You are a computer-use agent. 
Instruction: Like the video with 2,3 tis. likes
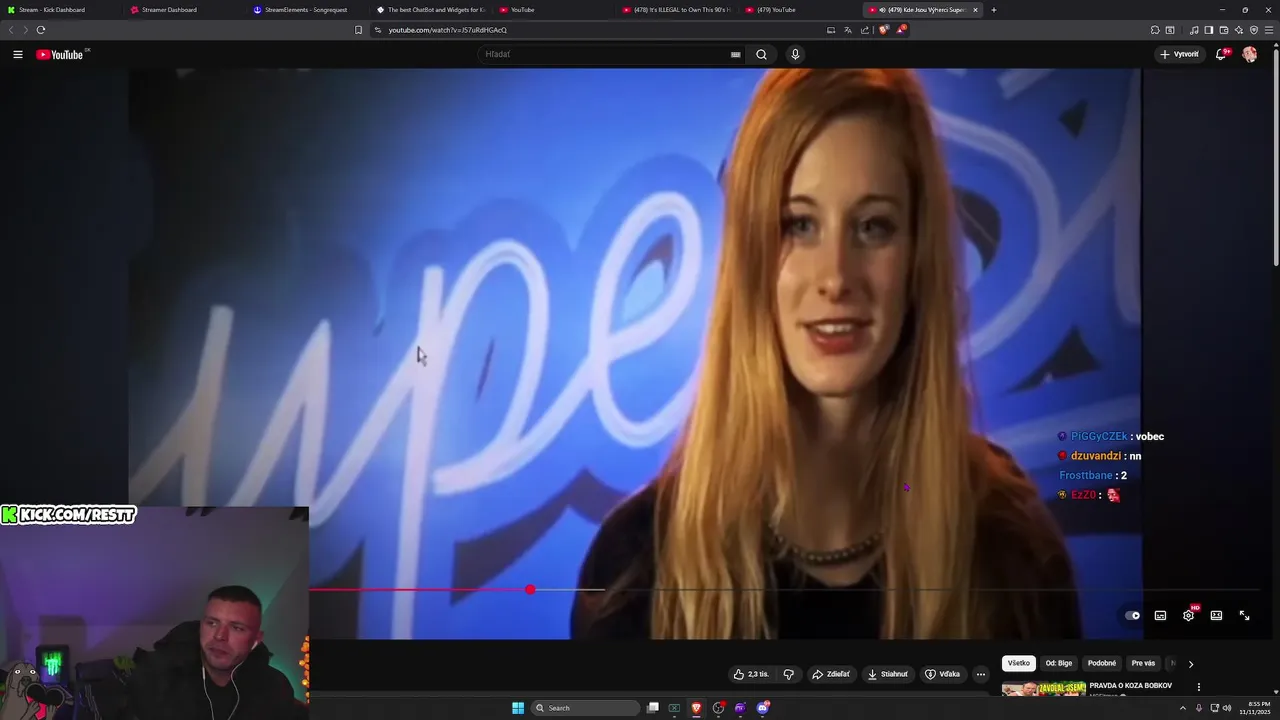751,674
